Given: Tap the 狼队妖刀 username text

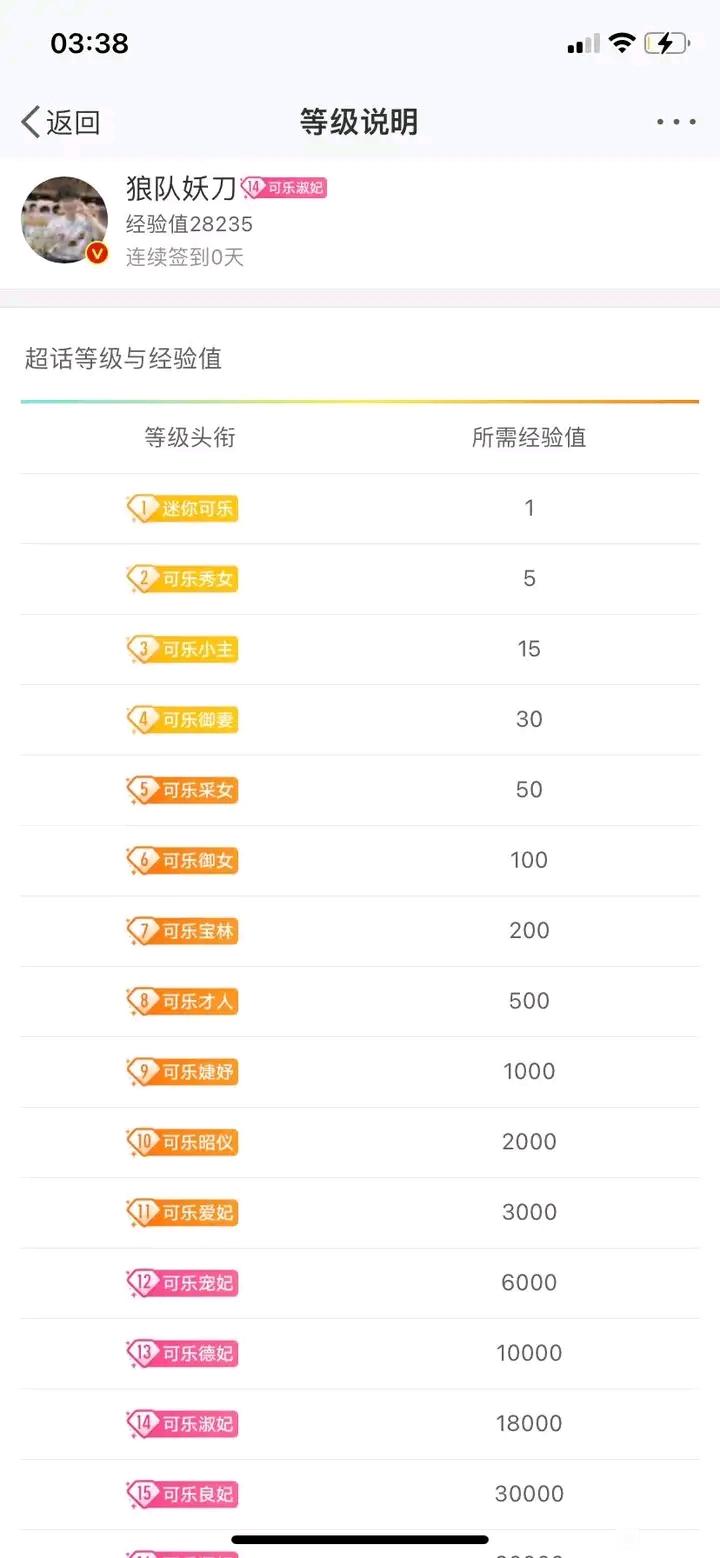Looking at the screenshot, I should click(181, 187).
